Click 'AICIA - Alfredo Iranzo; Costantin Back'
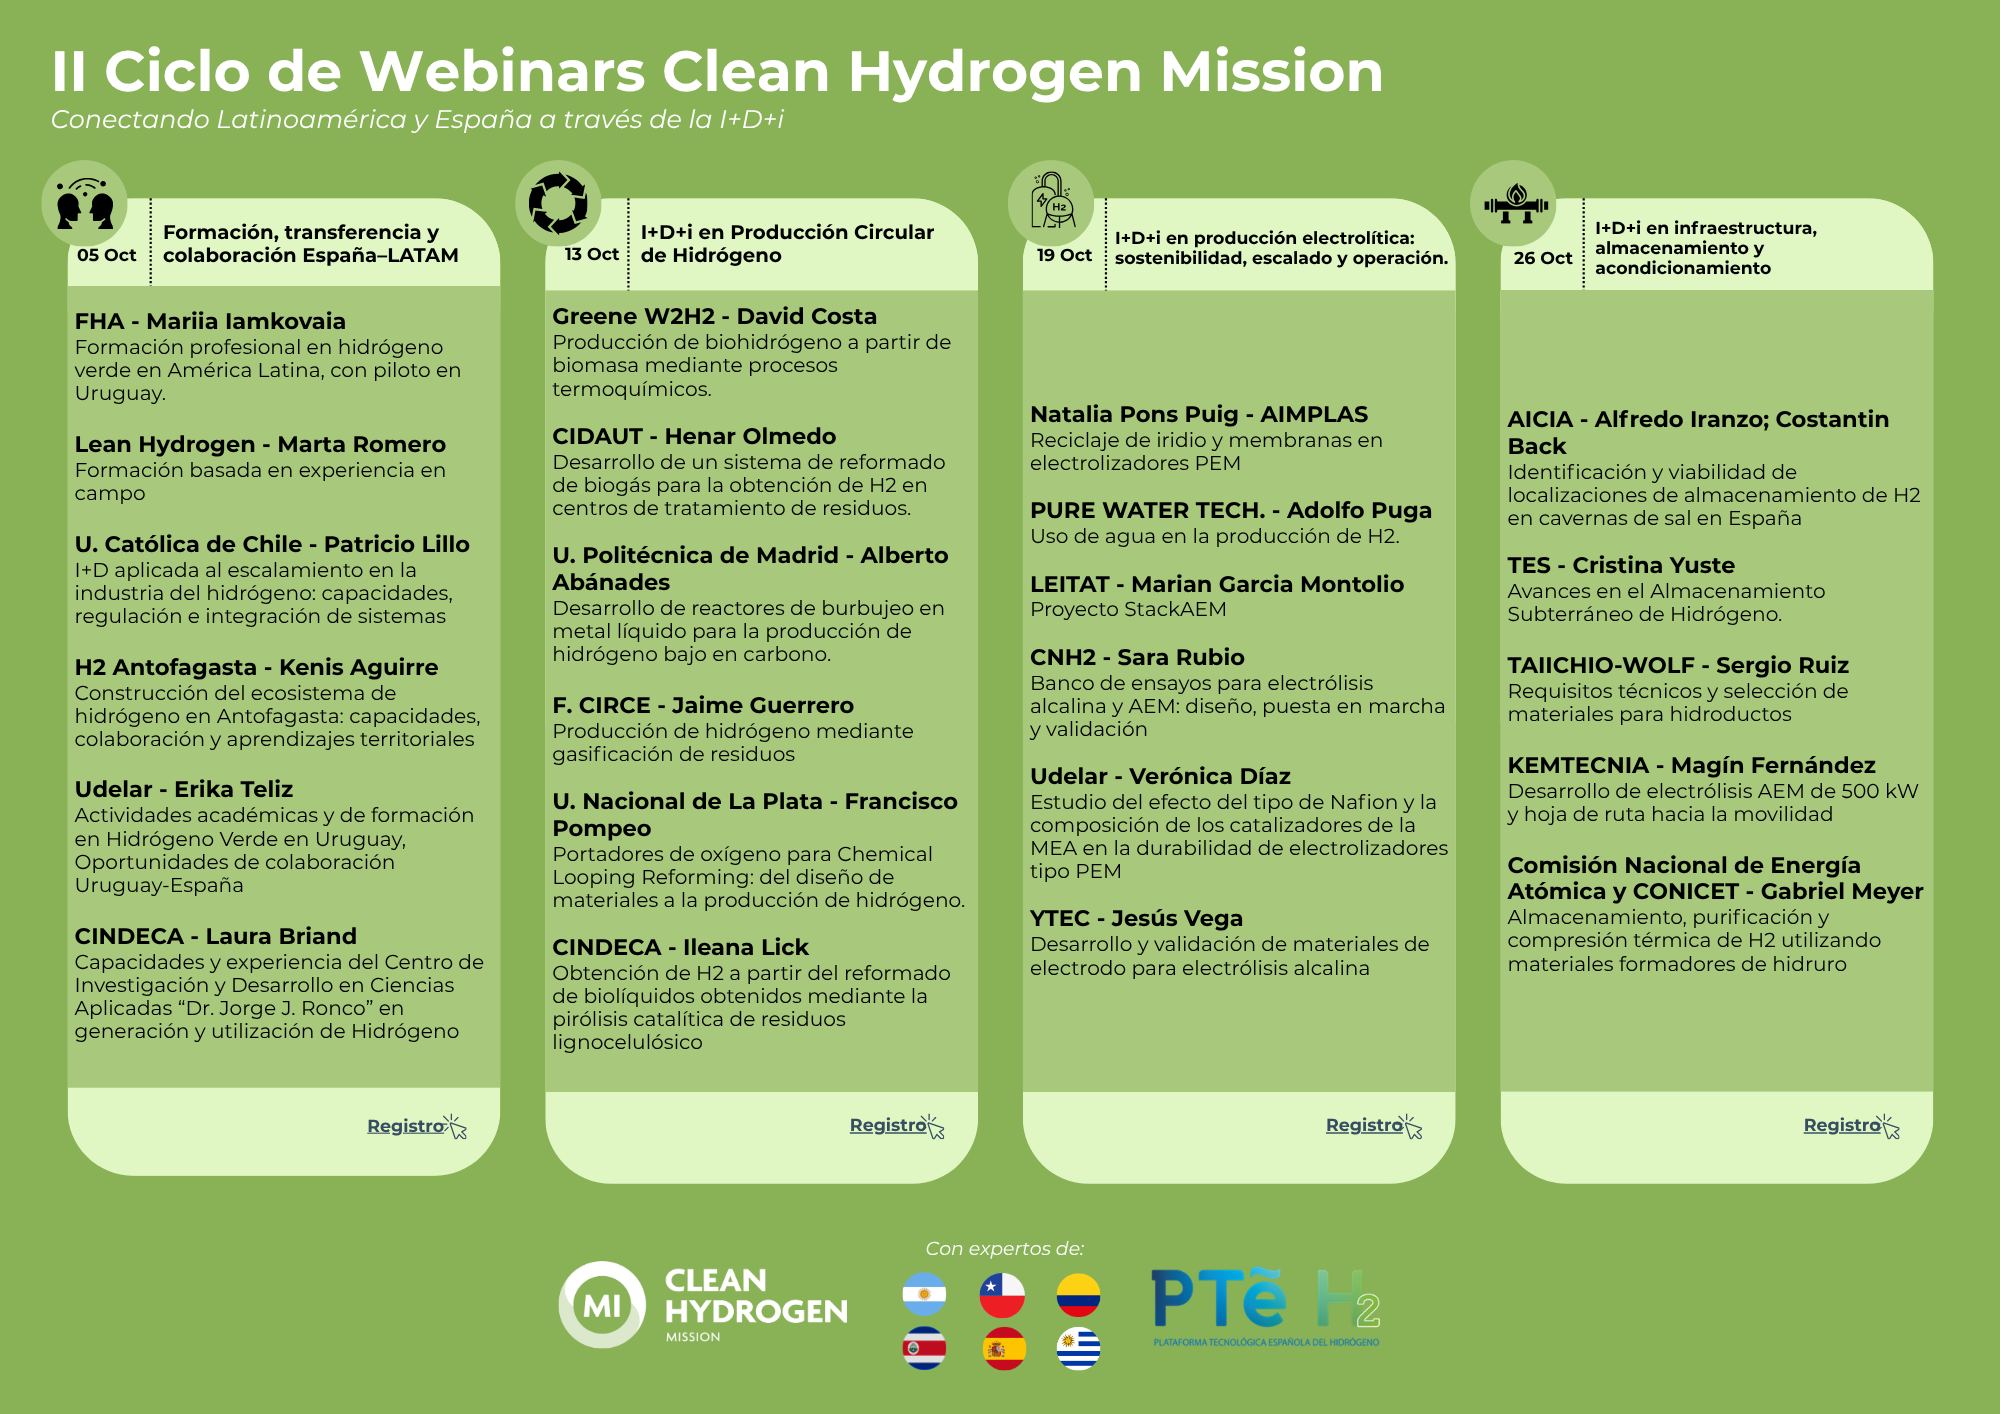The width and height of the screenshot is (2000, 1414). 1698,432
